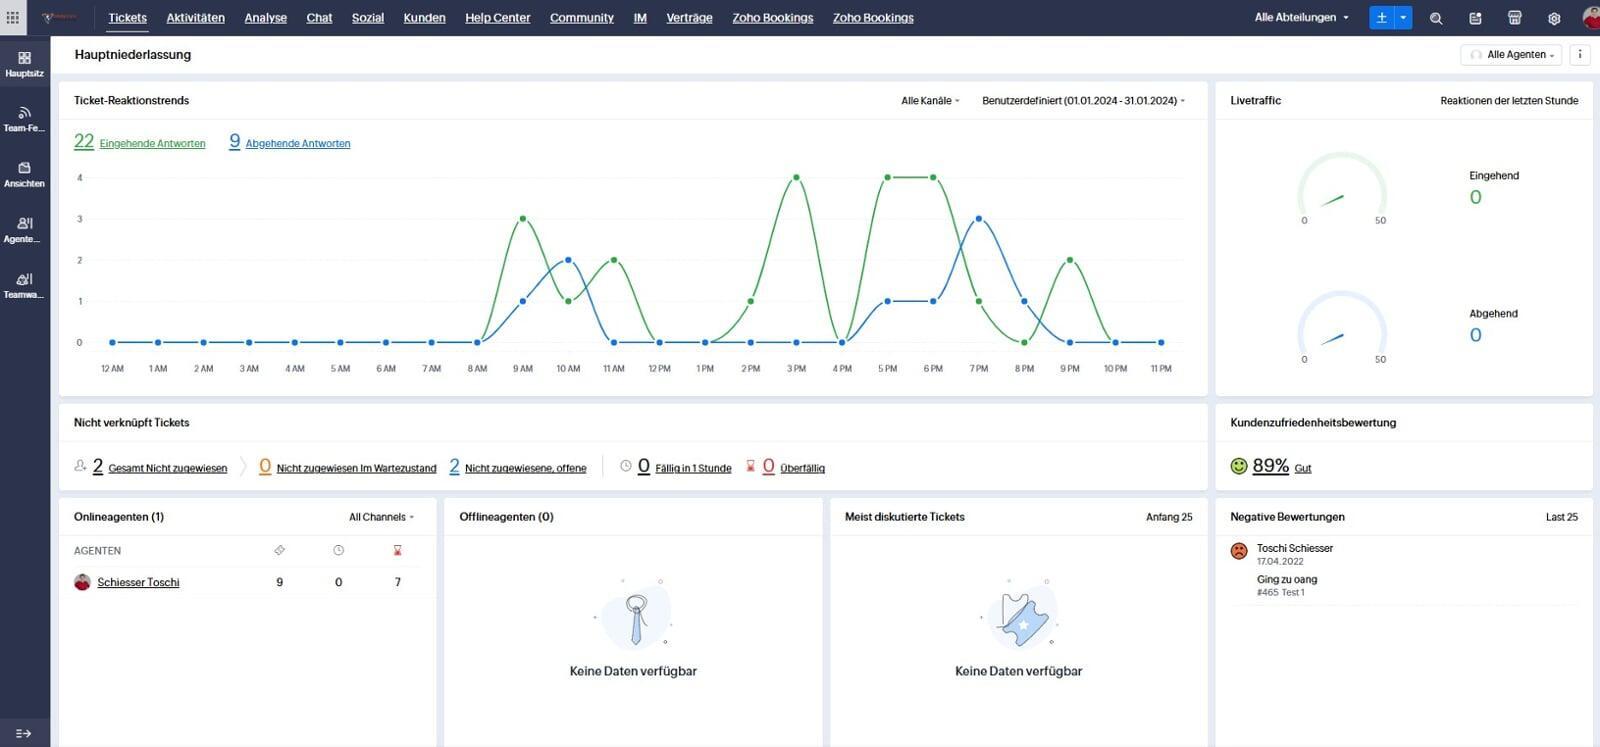The height and width of the screenshot is (747, 1600).
Task: Open the settings gear icon
Action: [x=1554, y=18]
